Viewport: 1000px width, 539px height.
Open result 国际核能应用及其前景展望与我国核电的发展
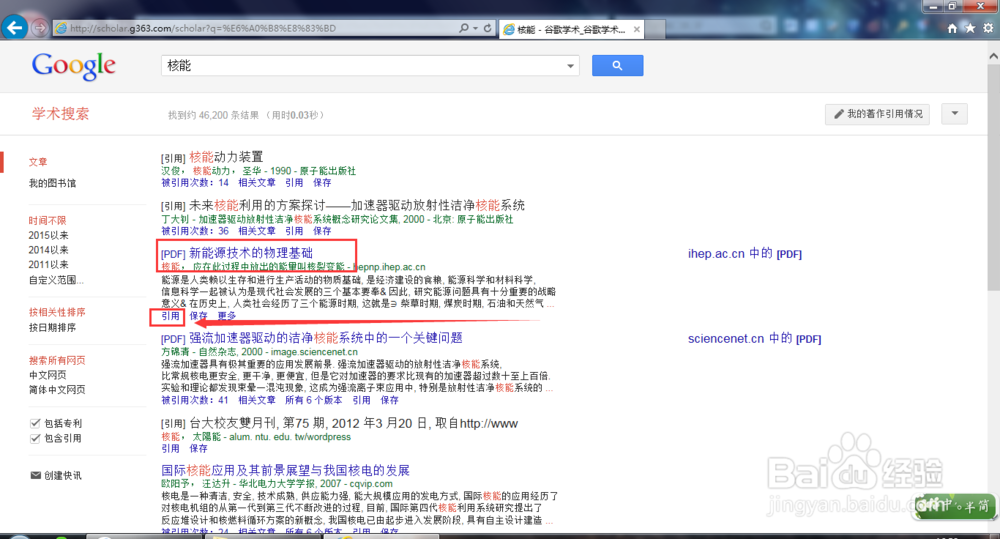tap(285, 471)
